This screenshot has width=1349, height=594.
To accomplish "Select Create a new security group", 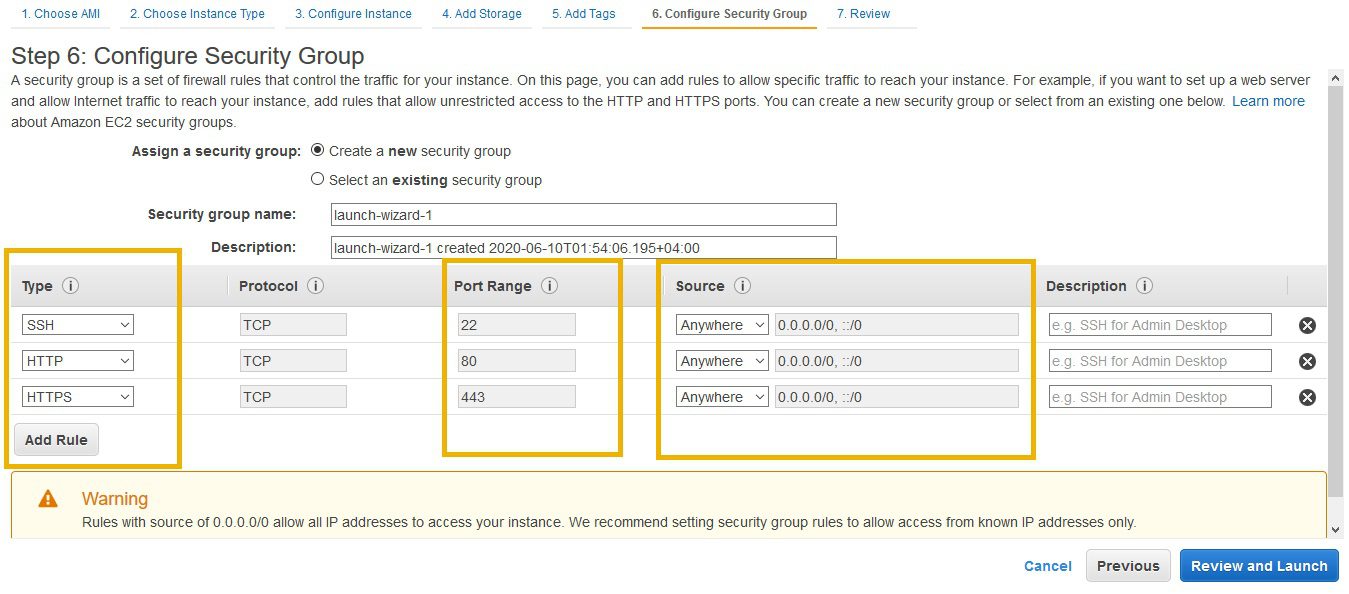I will click(x=318, y=151).
